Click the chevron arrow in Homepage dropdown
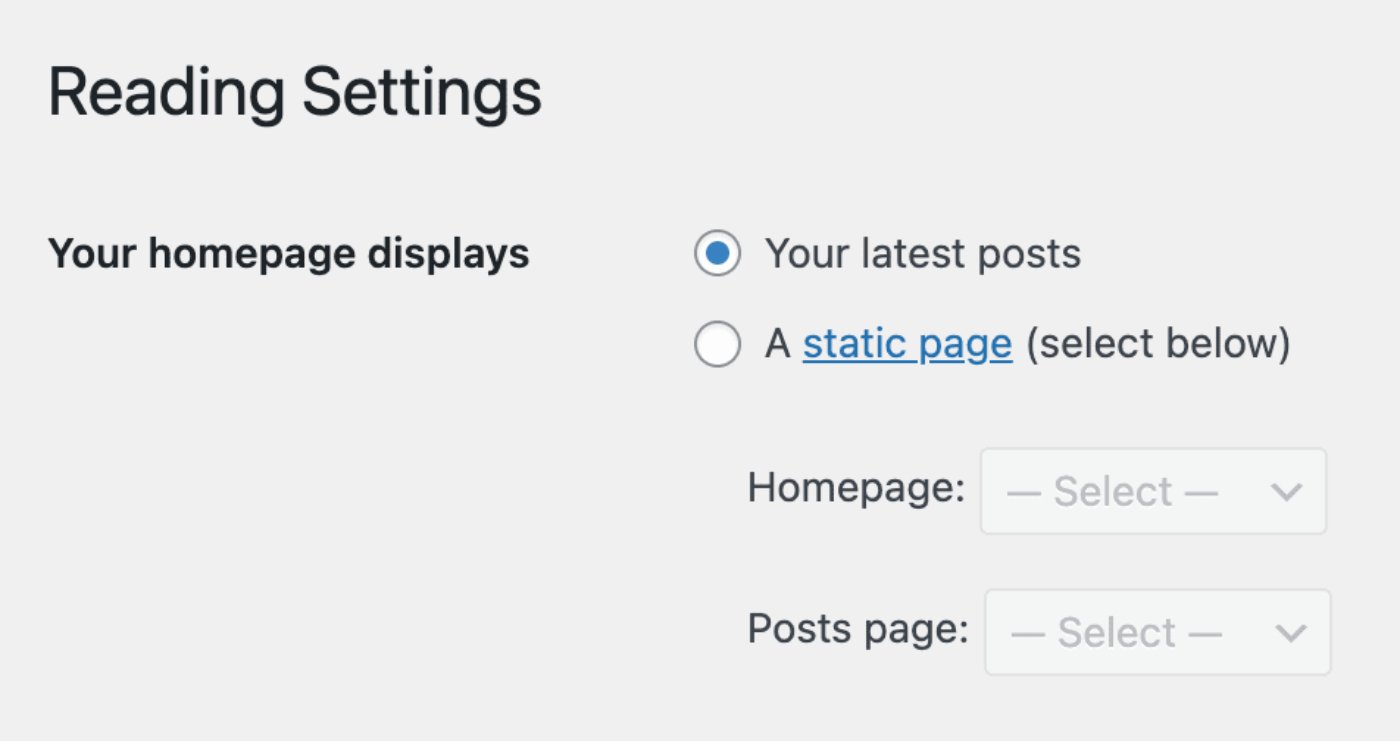1400x741 pixels. click(1286, 492)
